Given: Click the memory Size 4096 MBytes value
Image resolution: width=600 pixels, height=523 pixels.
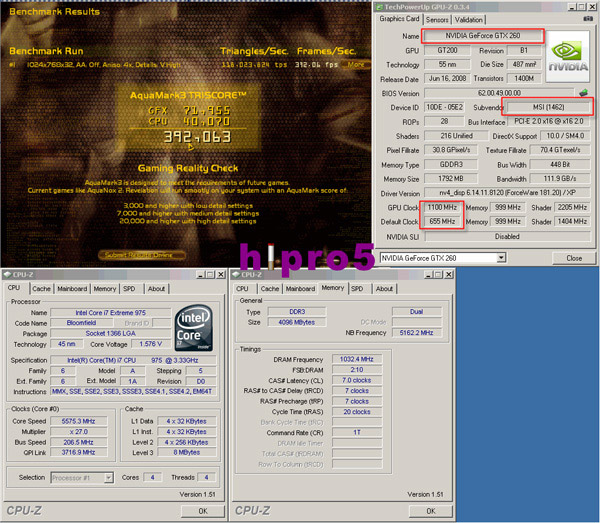Looking at the screenshot, I should 297,322.
